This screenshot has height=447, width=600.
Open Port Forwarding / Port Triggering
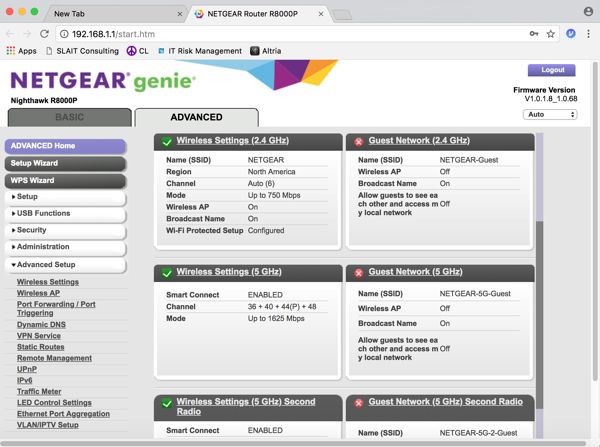[56, 308]
